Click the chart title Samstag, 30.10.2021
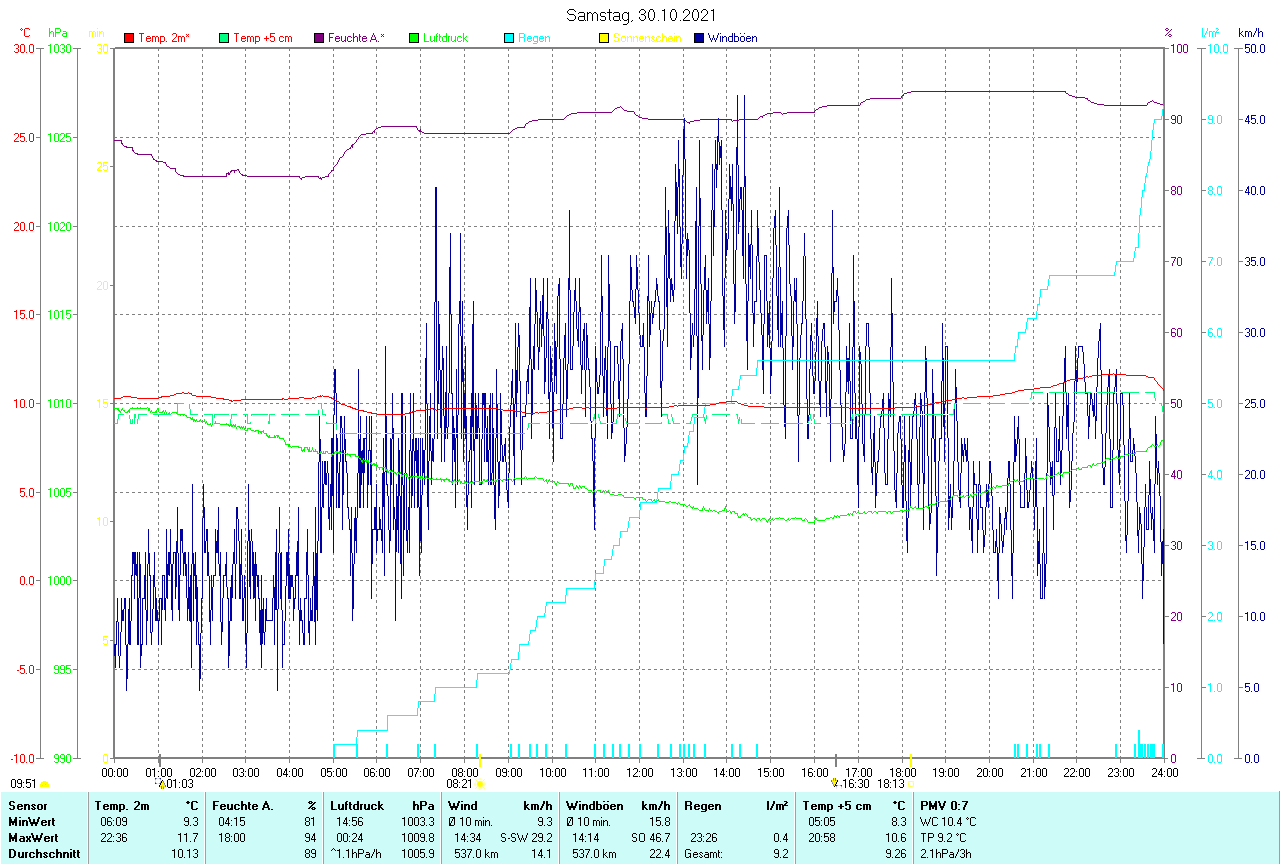Screen dimensions: 1280x864 [639, 15]
